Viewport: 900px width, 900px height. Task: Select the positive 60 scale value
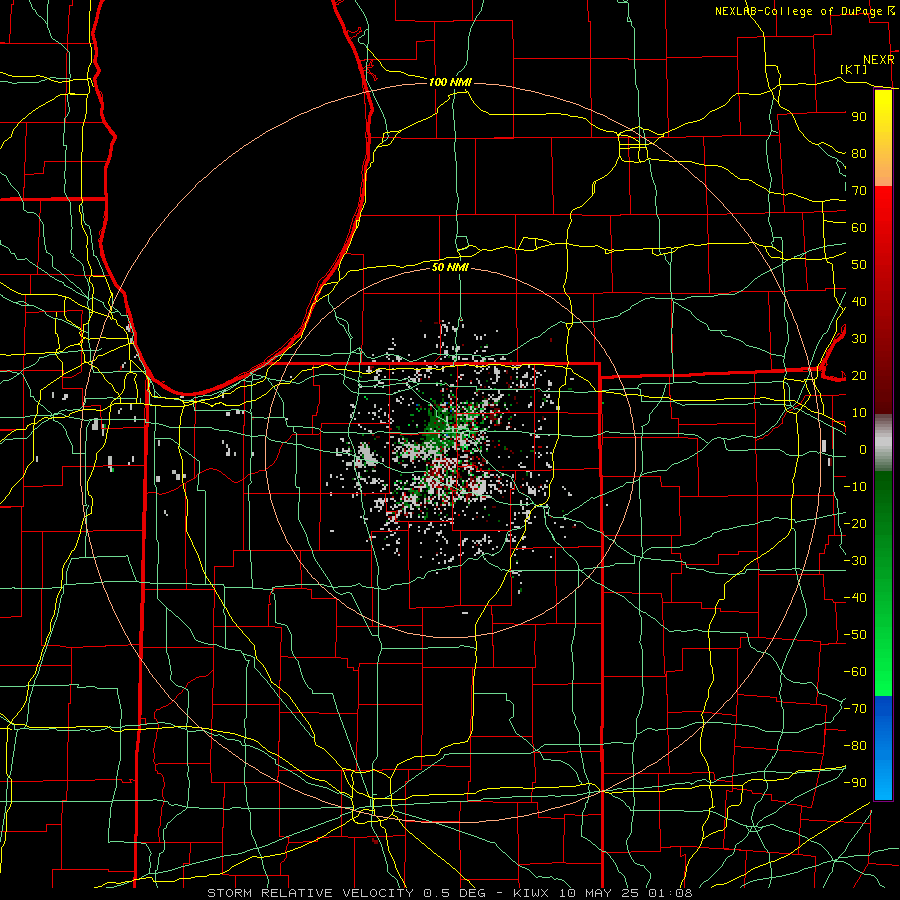(x=859, y=228)
